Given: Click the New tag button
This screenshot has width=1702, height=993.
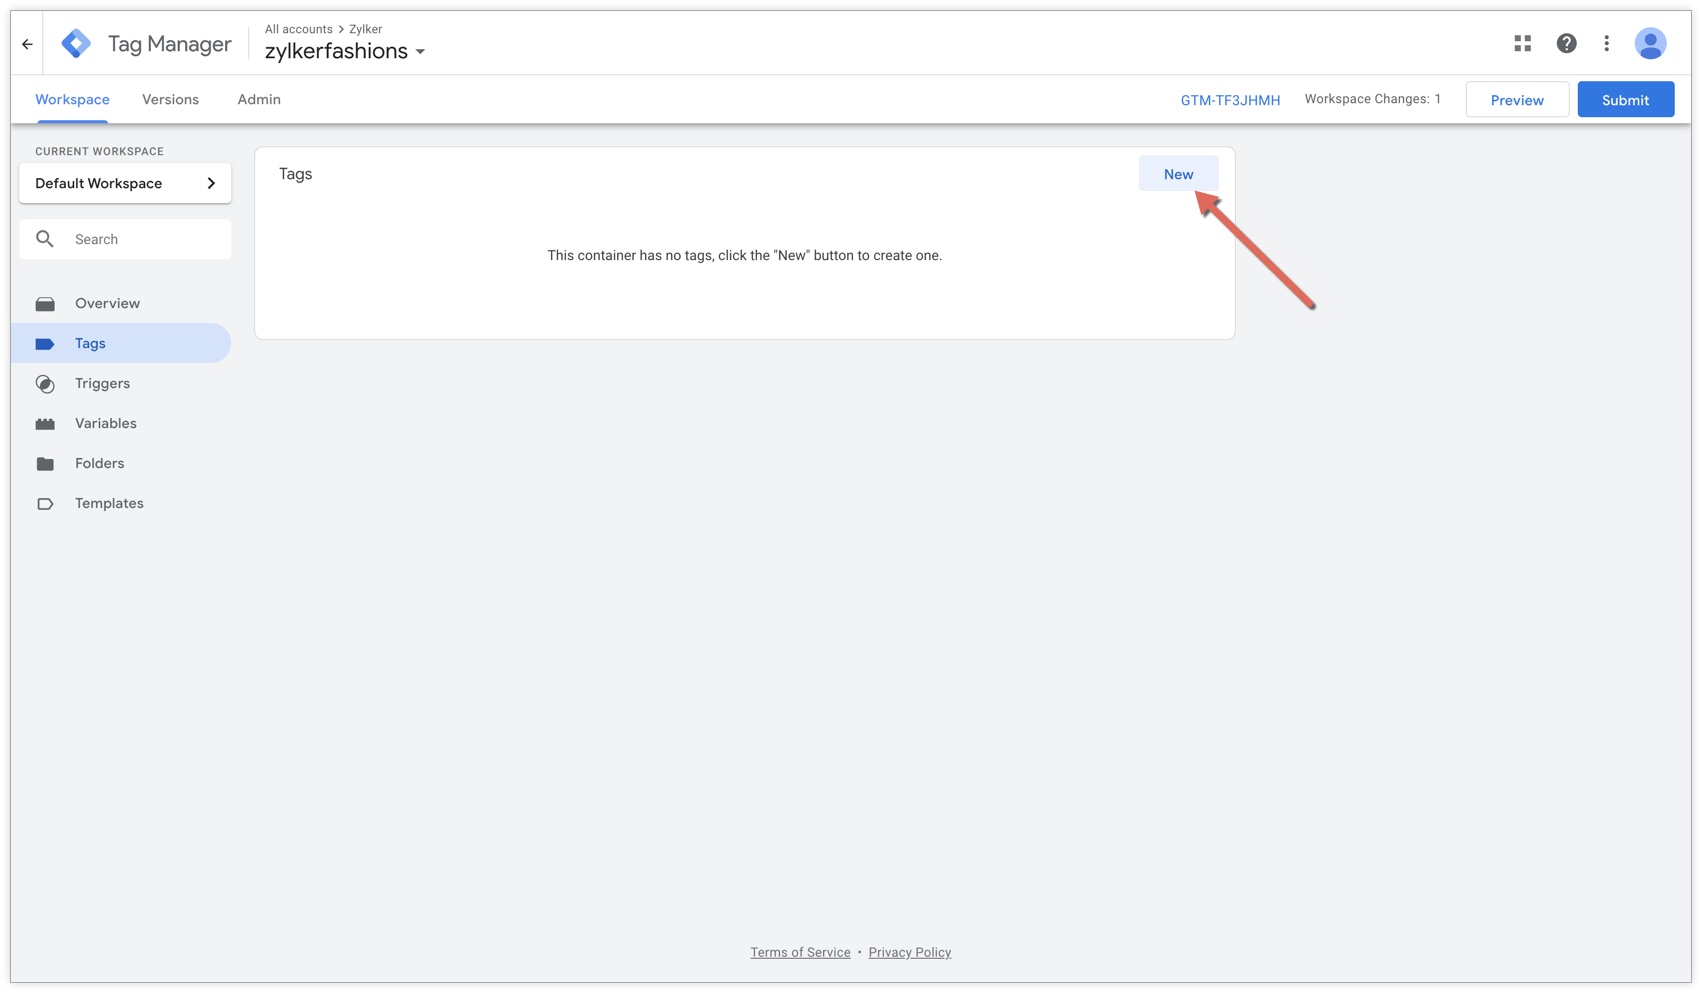Looking at the screenshot, I should [1178, 174].
